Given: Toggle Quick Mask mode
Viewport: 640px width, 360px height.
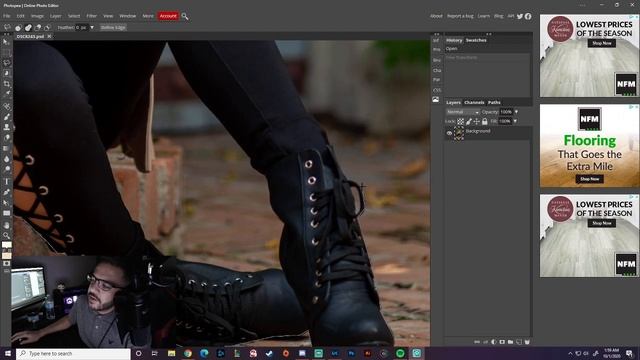Looking at the screenshot, I should (x=6, y=264).
